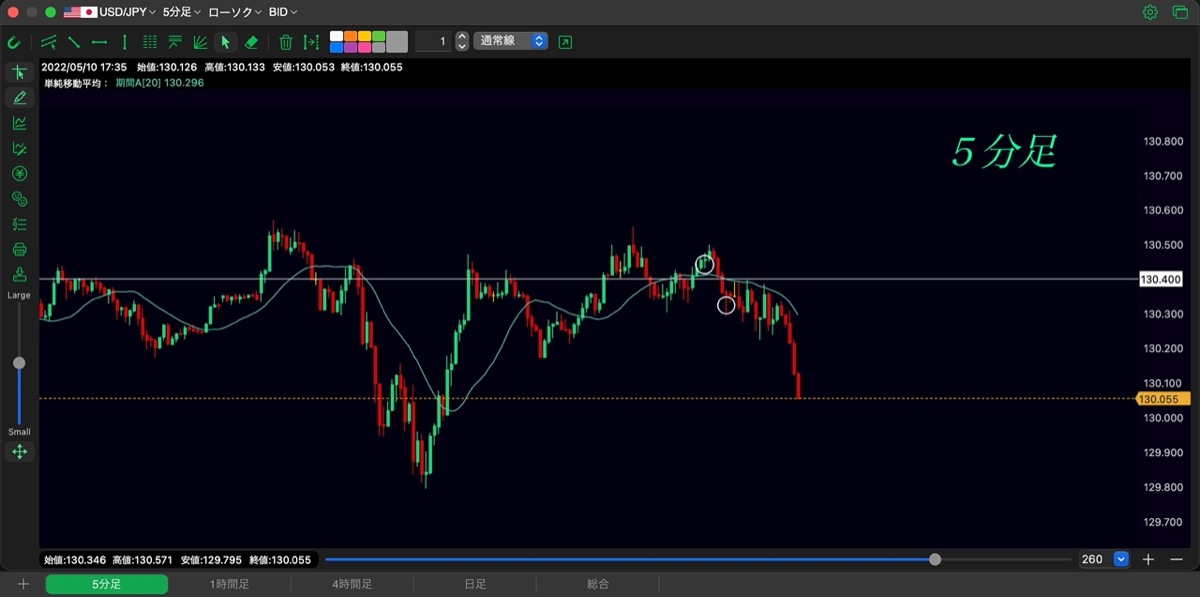The image size is (1200, 597).
Task: Open the BID price type dropdown
Action: (x=283, y=12)
